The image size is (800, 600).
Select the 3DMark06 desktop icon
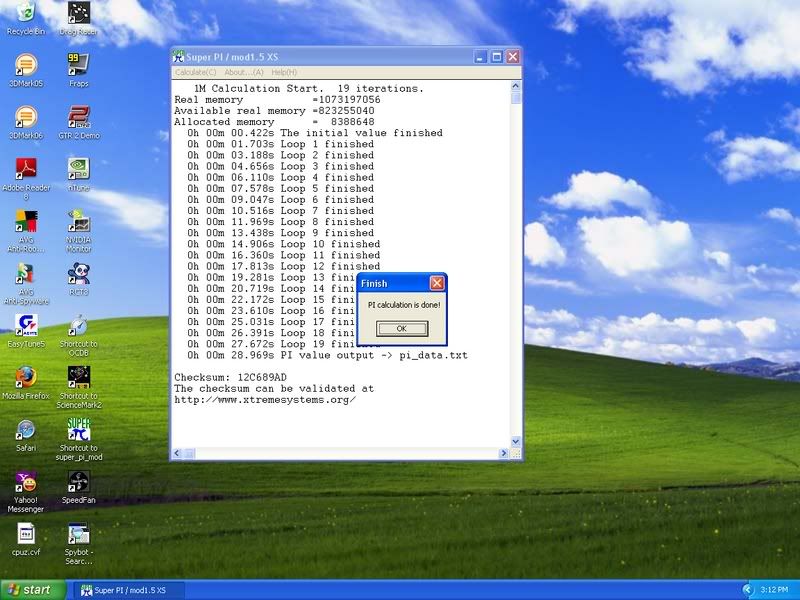pos(26,122)
